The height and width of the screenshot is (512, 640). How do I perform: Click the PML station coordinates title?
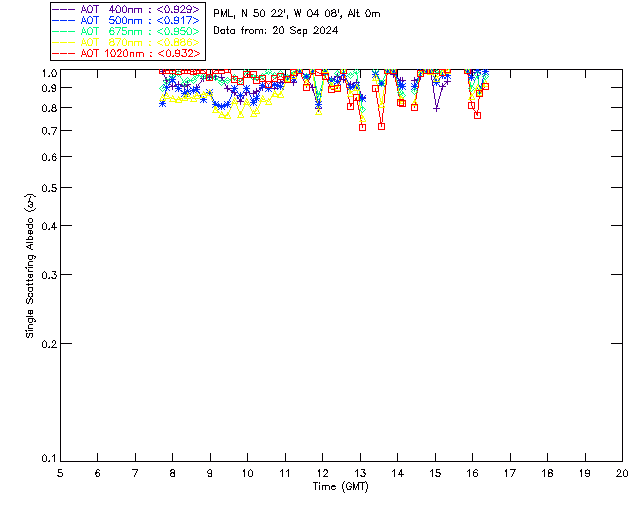click(x=297, y=14)
